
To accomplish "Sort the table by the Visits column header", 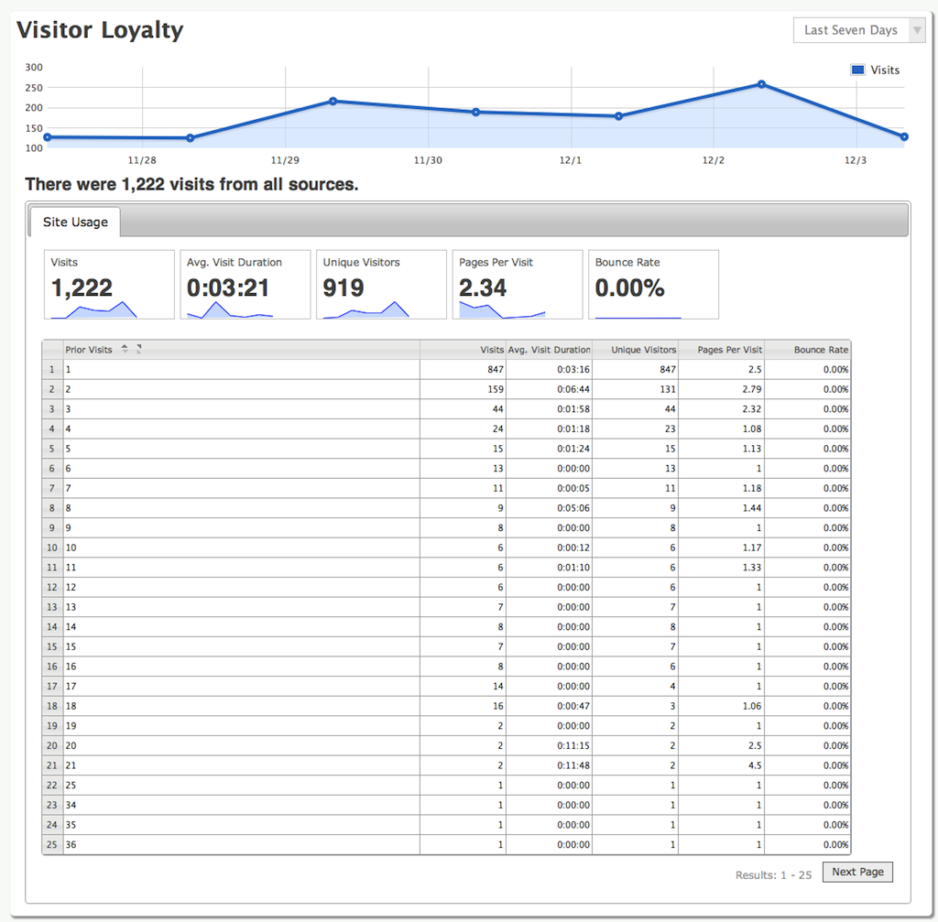I will click(490, 349).
